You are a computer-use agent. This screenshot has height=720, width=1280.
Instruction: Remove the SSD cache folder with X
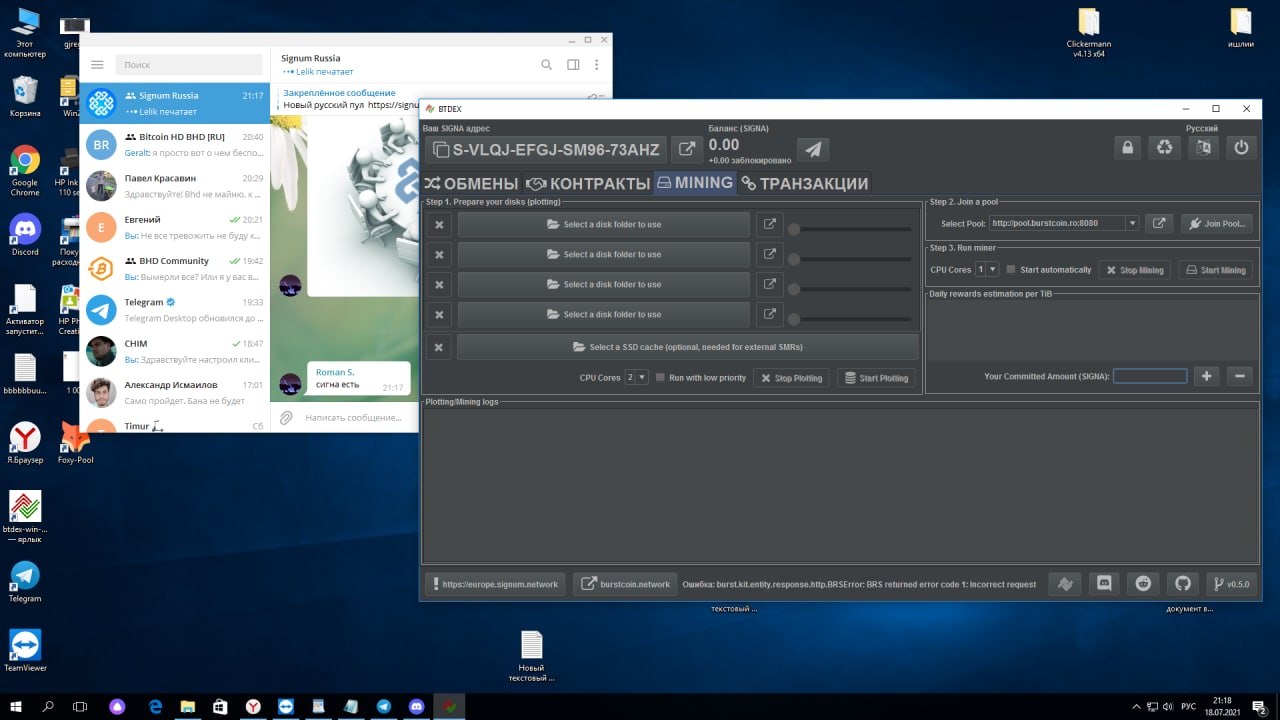pos(439,347)
